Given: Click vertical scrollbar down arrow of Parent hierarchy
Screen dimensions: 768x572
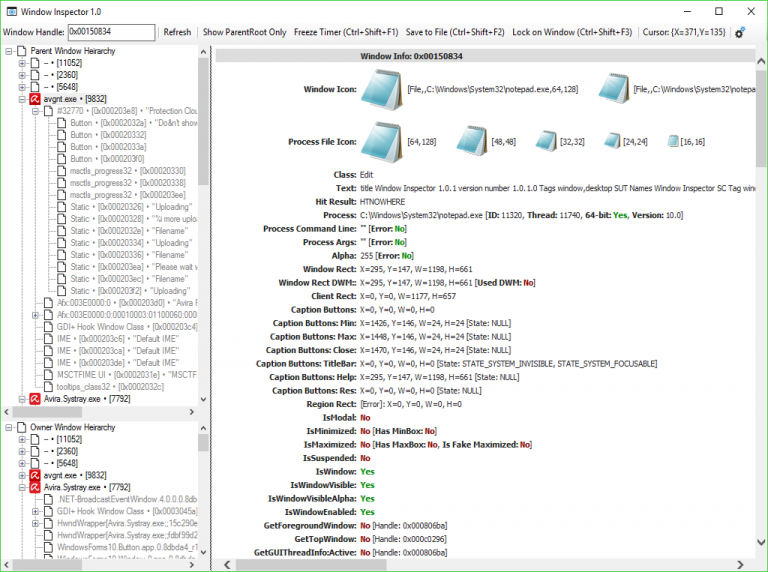Looking at the screenshot, I should pos(203,400).
